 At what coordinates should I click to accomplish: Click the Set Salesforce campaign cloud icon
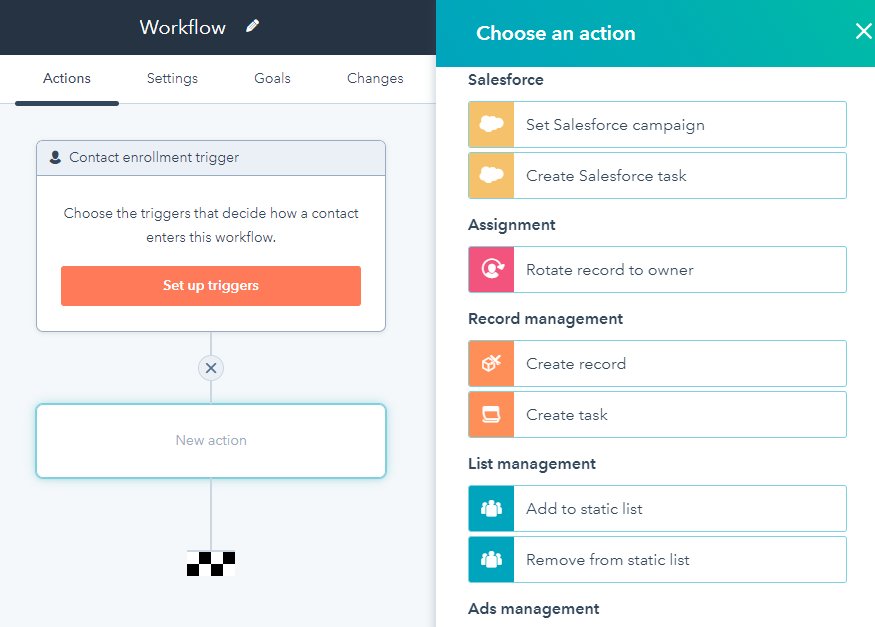[491, 124]
